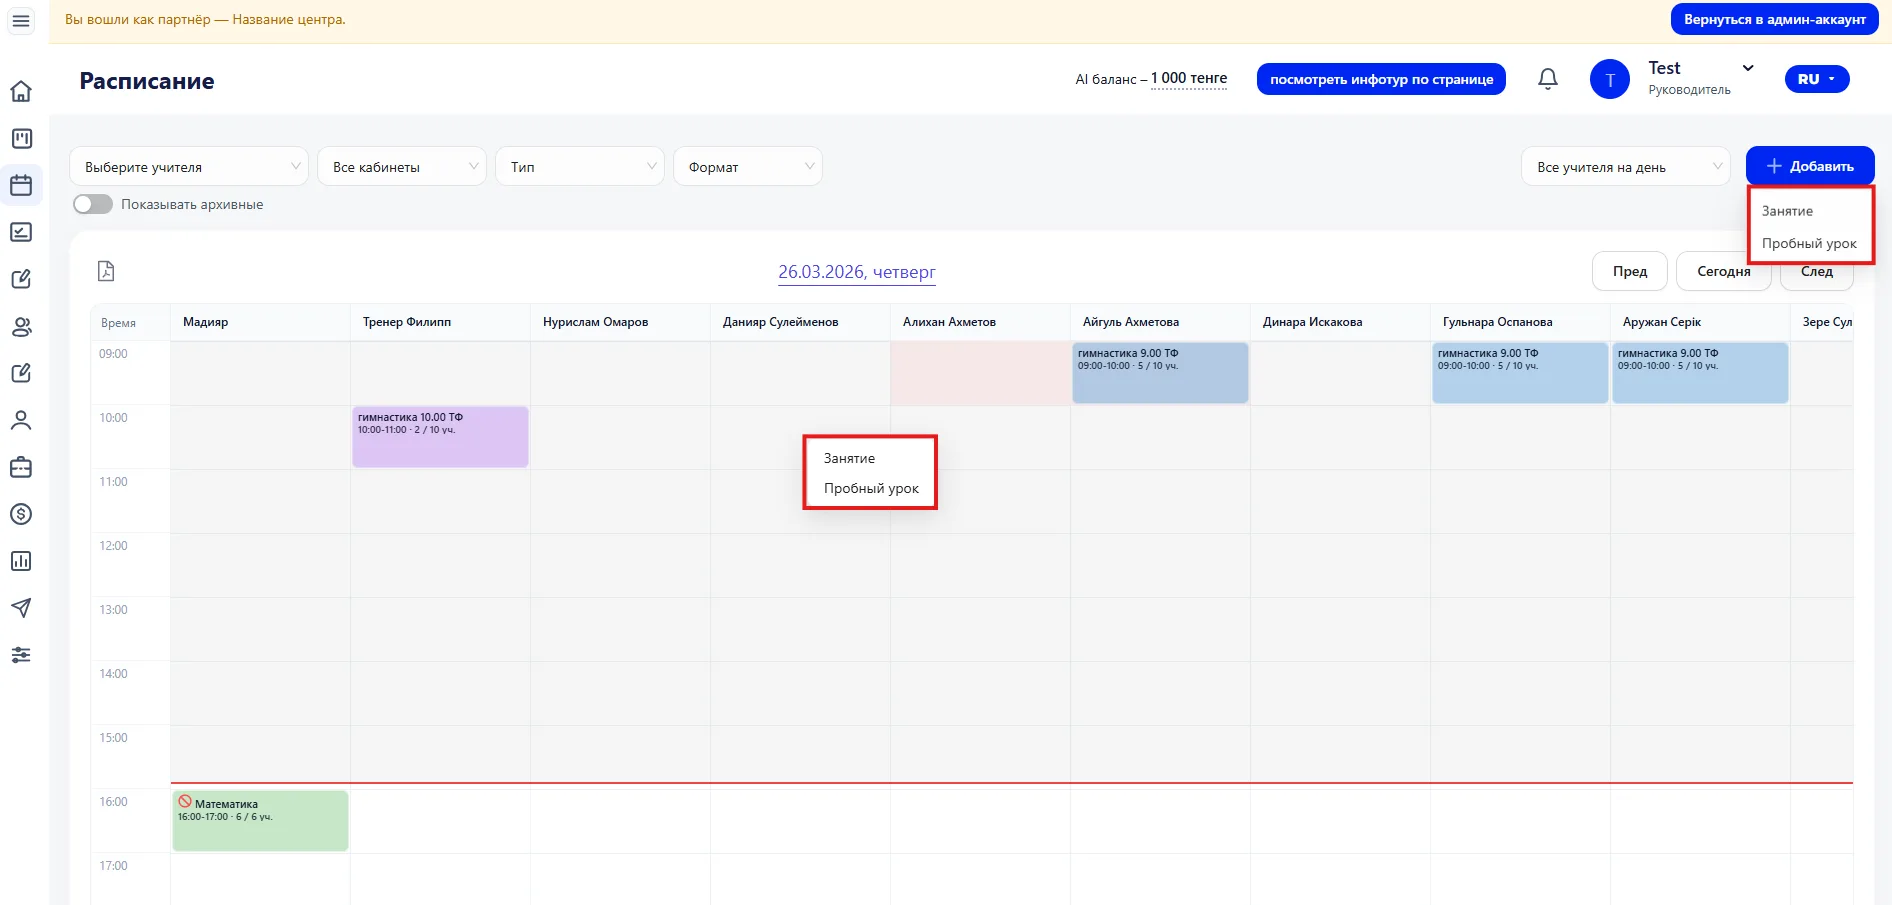This screenshot has width=1892, height=905.
Task: Open the dollar finance icon in sidebar
Action: (x=21, y=514)
